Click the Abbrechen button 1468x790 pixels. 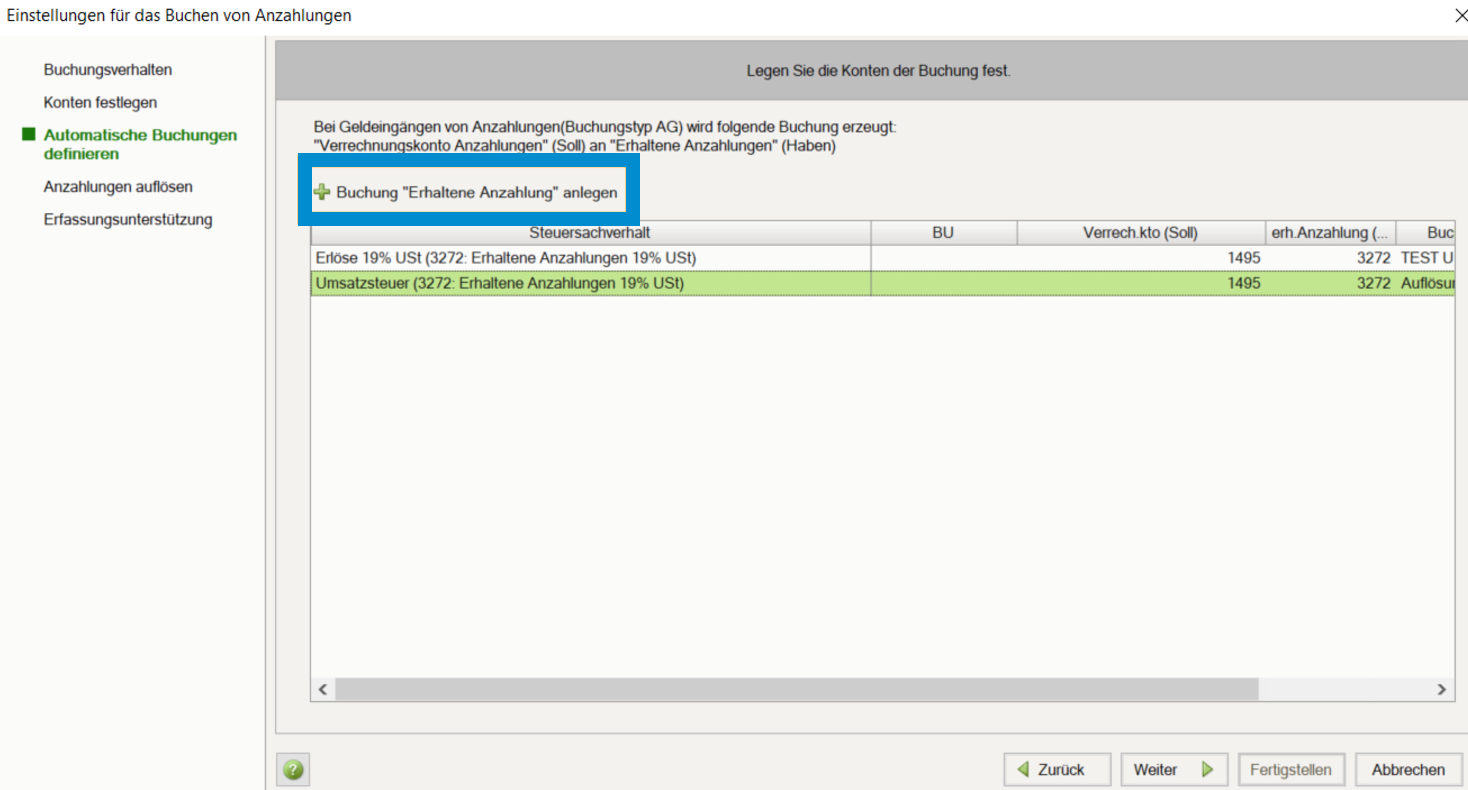(1408, 770)
